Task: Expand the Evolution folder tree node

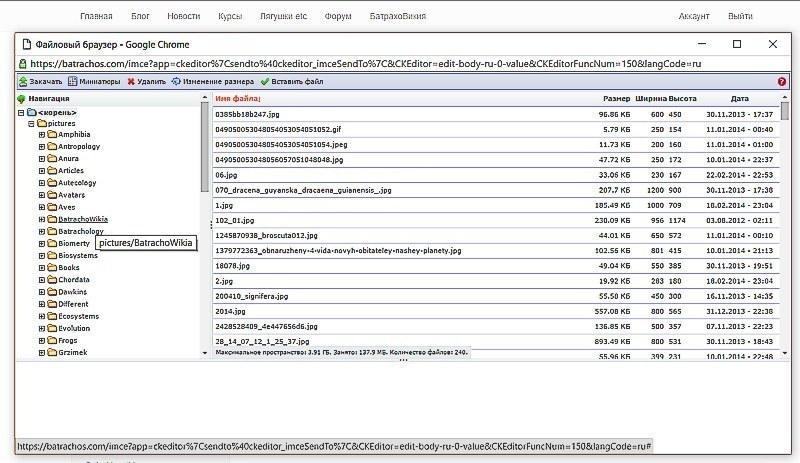Action: click(x=42, y=329)
